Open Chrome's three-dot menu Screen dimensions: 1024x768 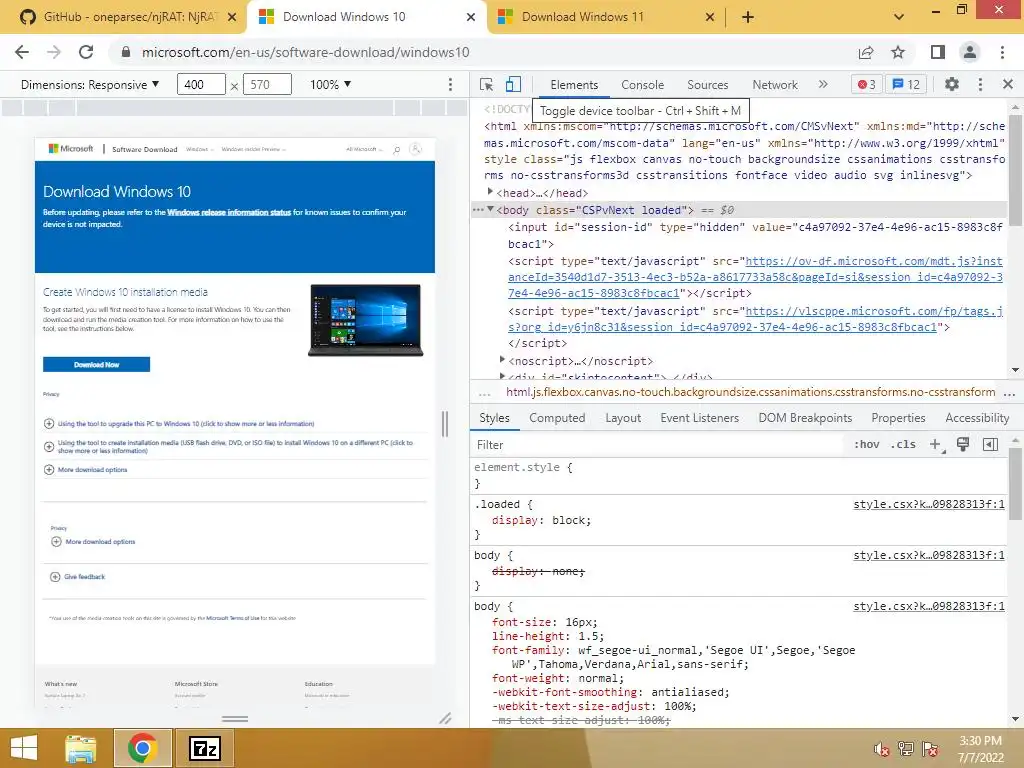point(1002,52)
